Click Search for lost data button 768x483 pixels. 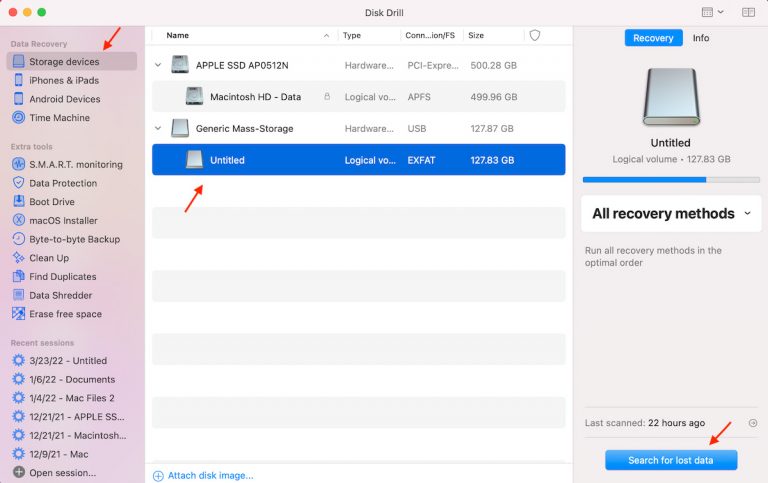point(671,460)
